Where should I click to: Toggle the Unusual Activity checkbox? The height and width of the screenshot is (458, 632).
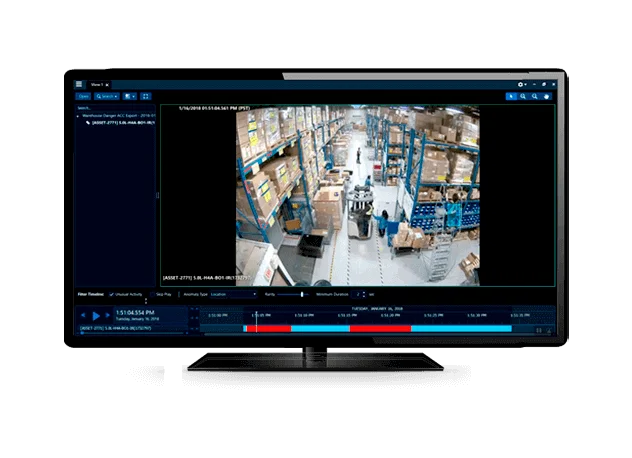(x=111, y=295)
